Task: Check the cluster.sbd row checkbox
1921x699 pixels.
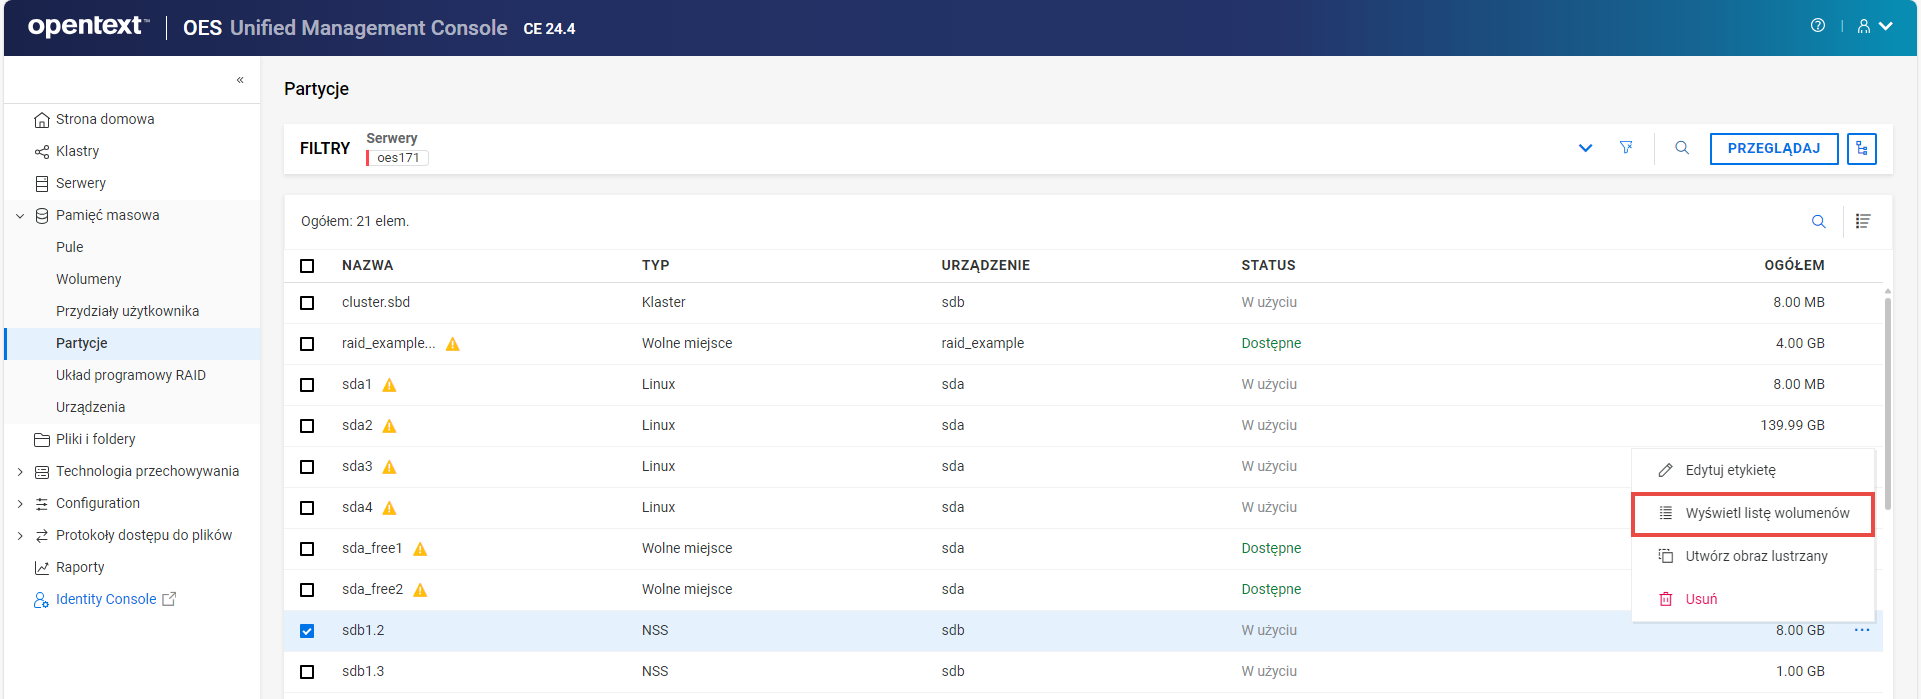Action: tap(307, 303)
